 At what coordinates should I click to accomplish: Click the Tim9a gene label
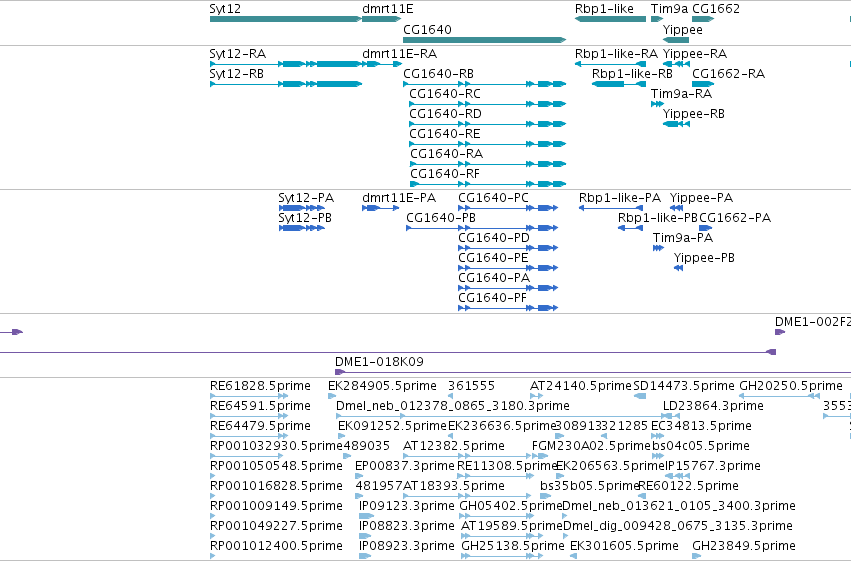tap(669, 9)
